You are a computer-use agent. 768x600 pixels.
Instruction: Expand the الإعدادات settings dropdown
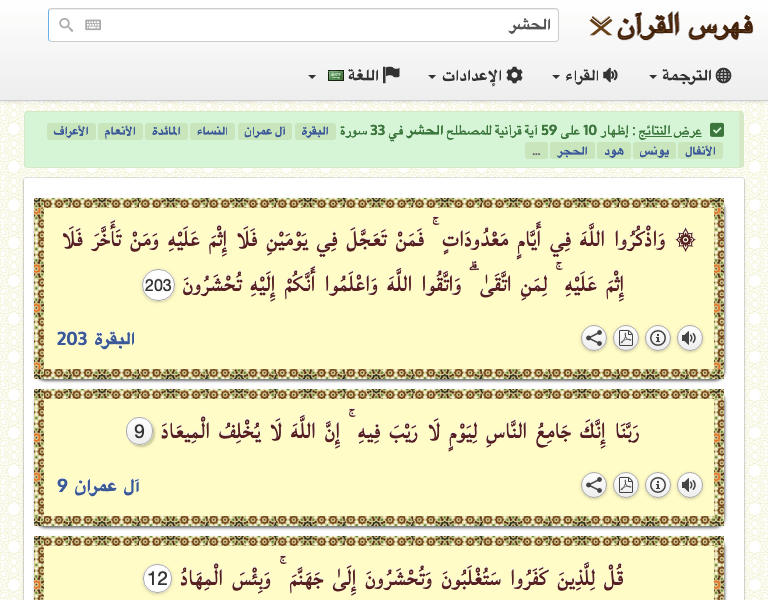[x=476, y=75]
